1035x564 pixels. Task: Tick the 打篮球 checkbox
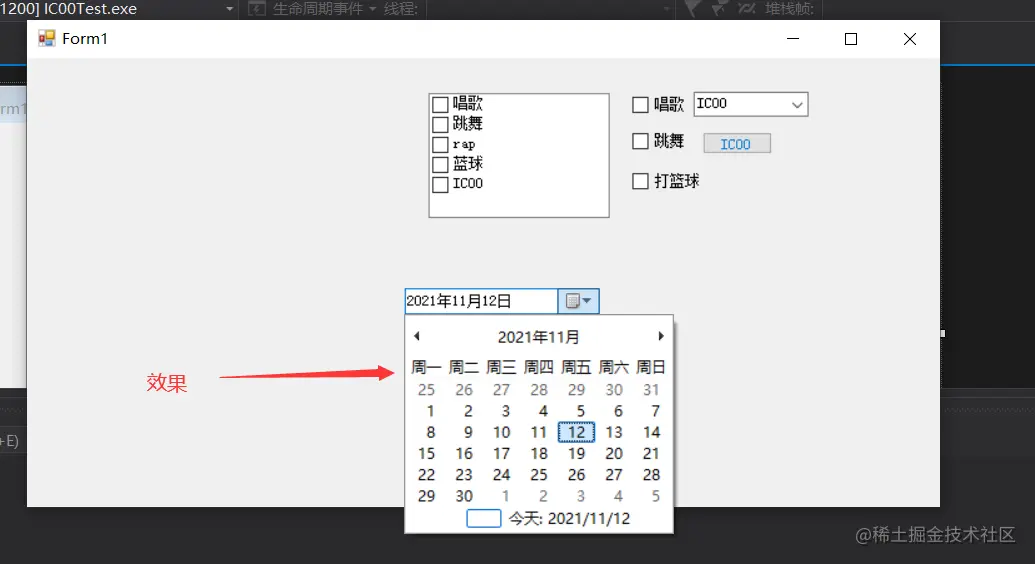pyautogui.click(x=640, y=181)
